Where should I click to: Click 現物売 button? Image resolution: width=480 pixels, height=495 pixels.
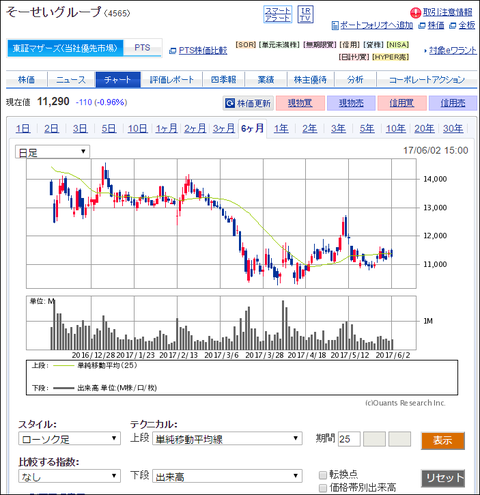351,103
